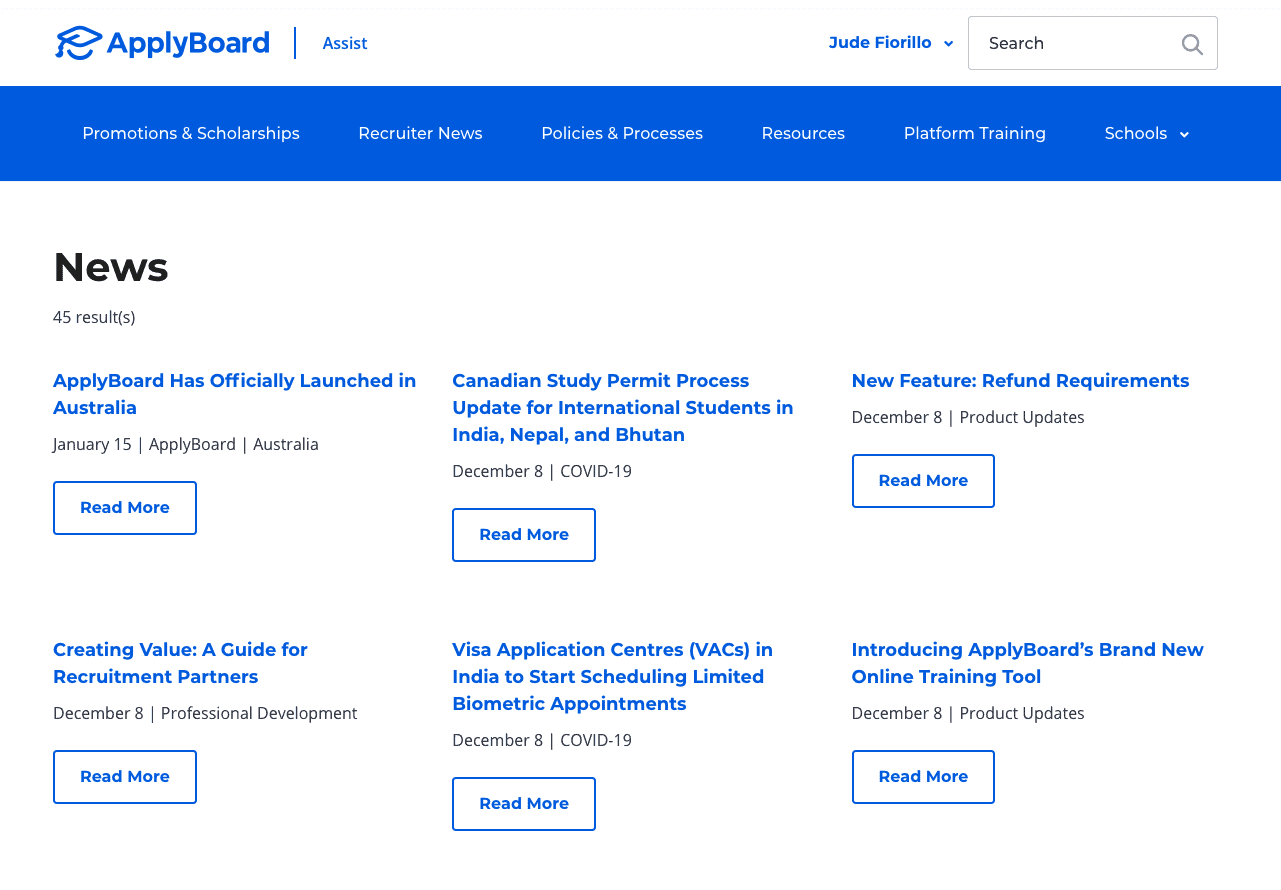
Task: Open the Promotions & Scholarships section
Action: pos(191,133)
